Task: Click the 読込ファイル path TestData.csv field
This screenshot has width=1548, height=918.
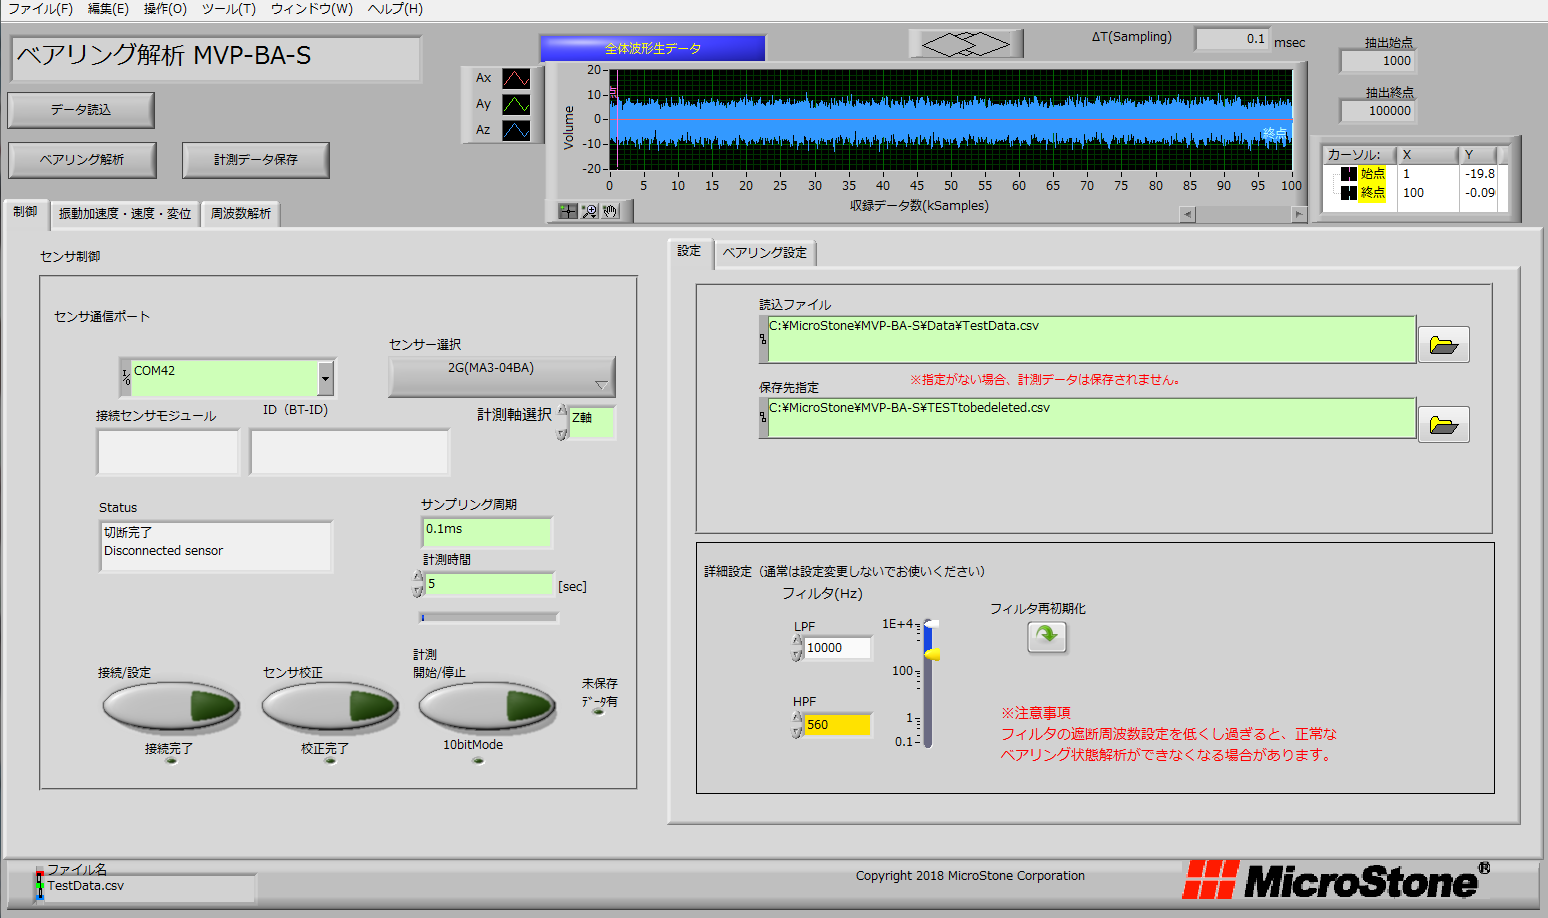Action: tap(1091, 339)
